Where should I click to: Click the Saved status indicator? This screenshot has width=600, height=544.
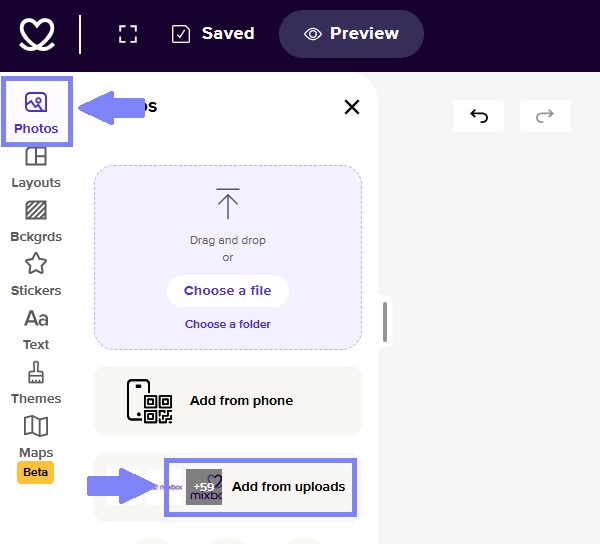tap(213, 34)
